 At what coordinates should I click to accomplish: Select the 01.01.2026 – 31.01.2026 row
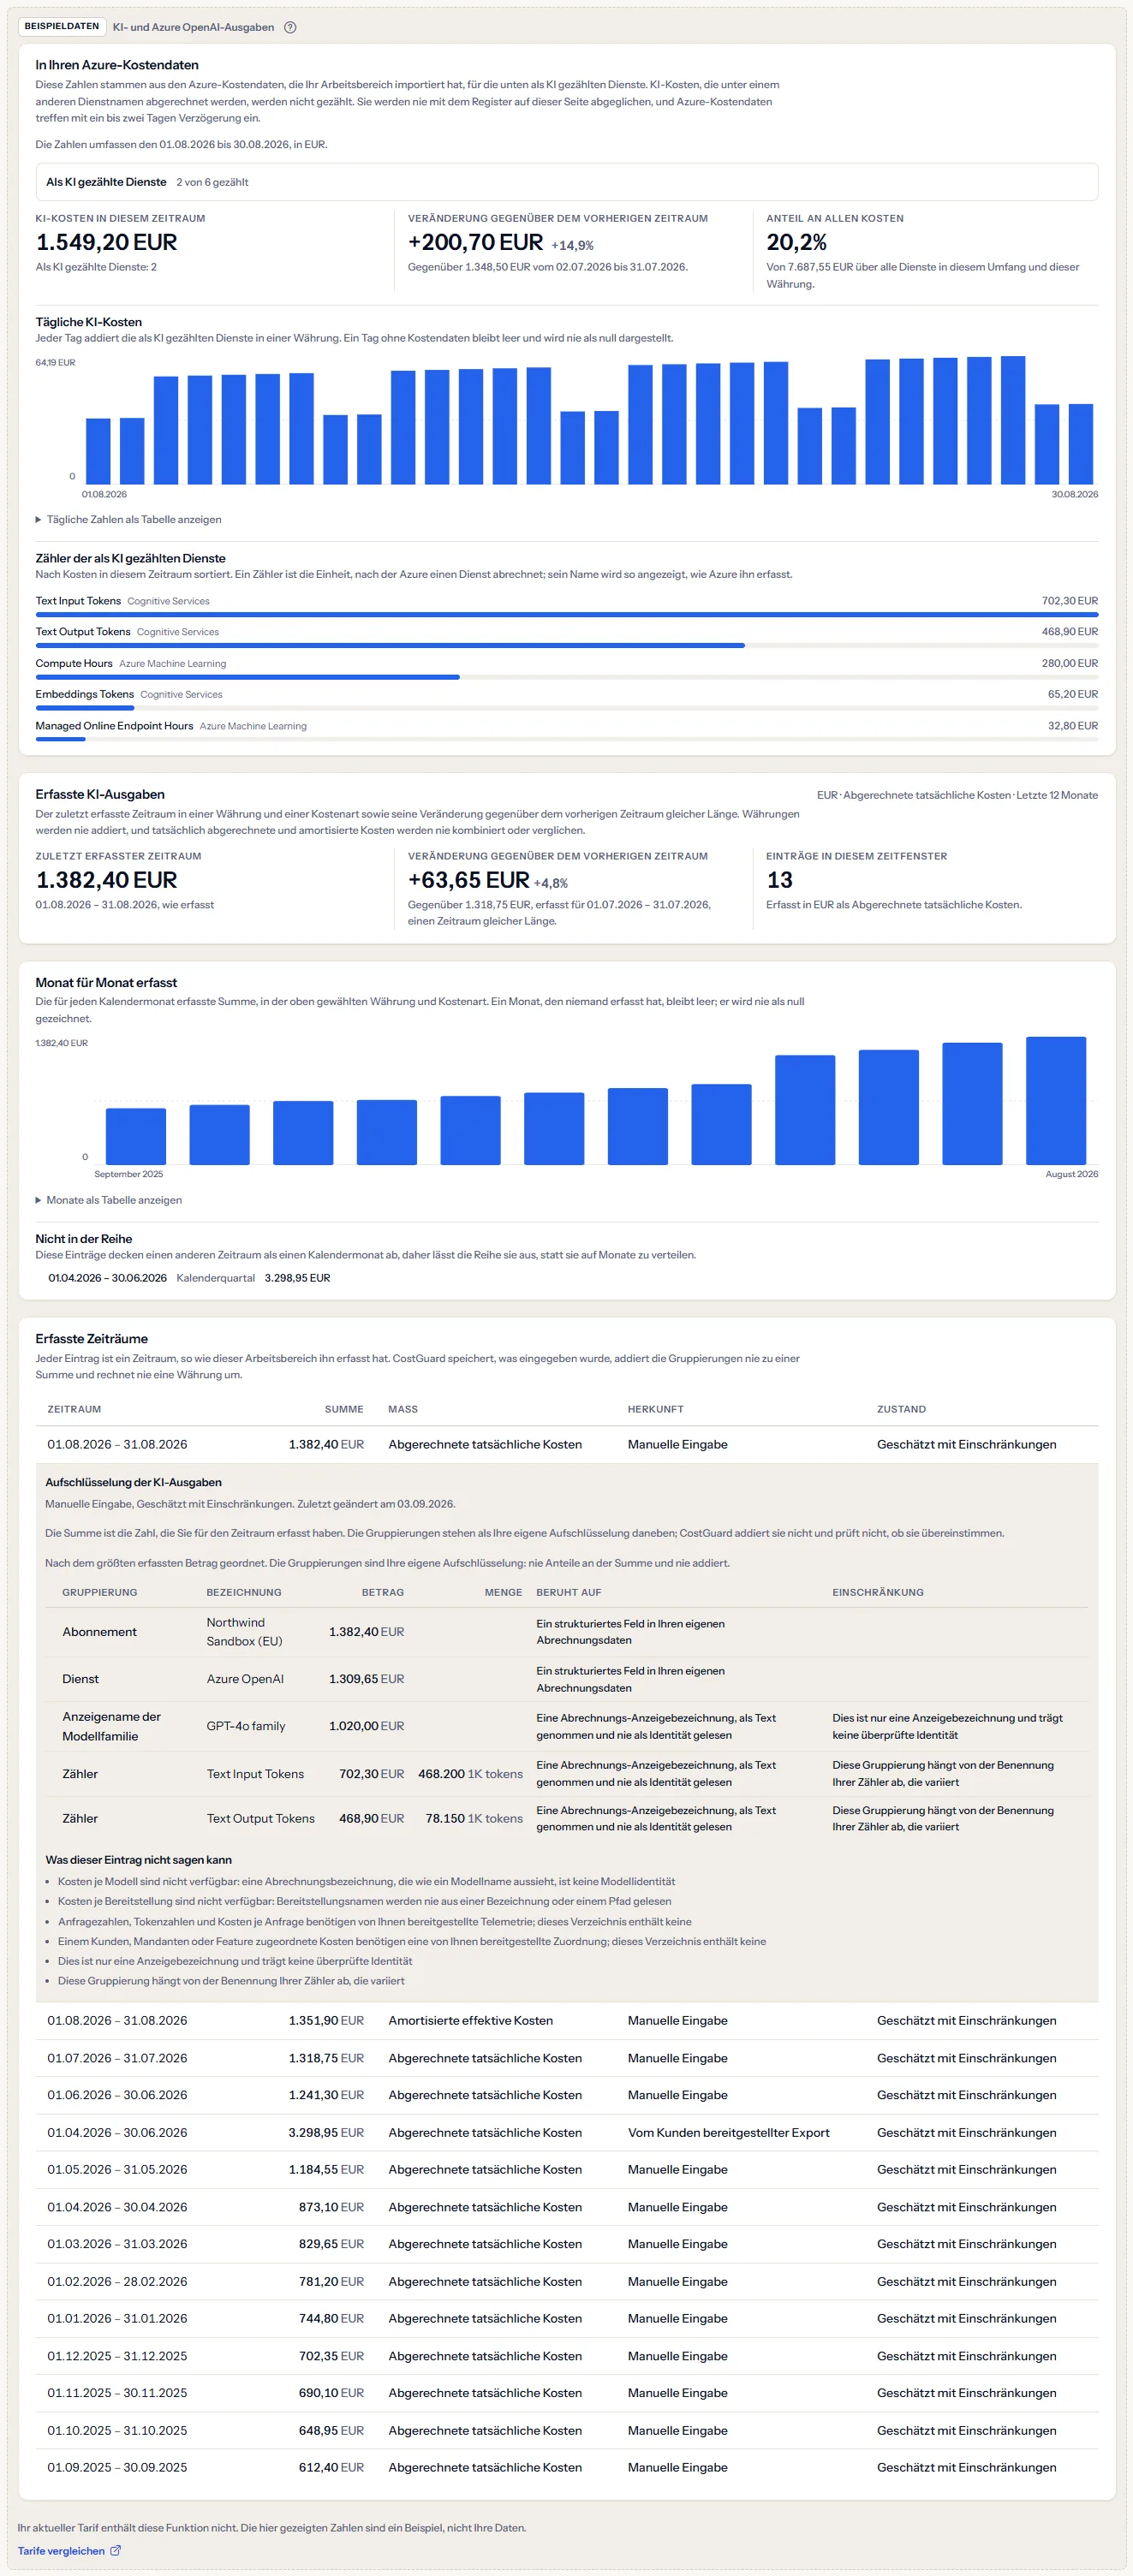(566, 2318)
